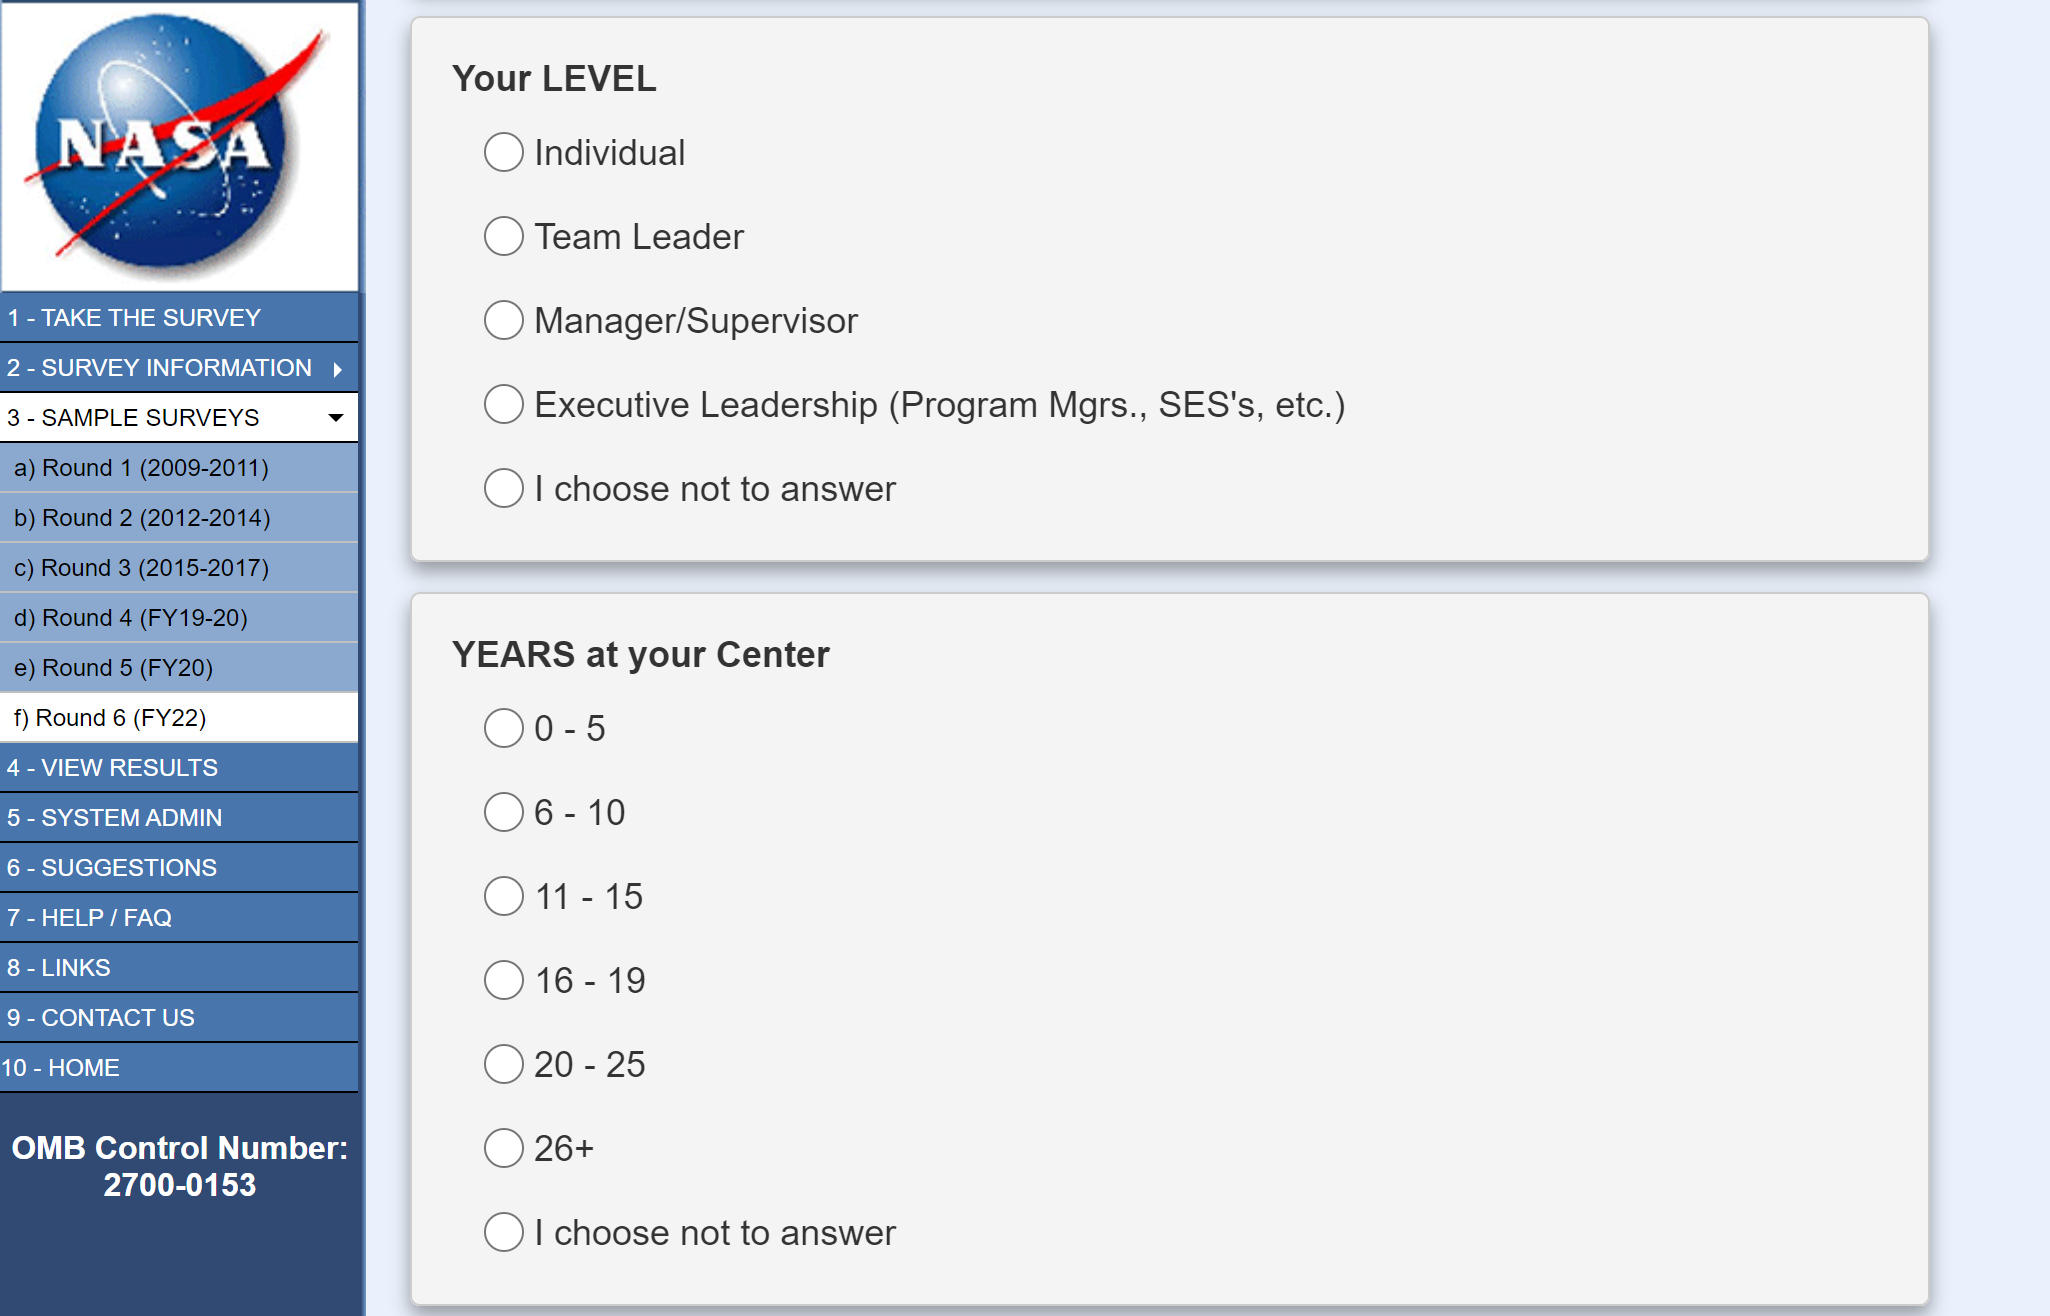The image size is (2050, 1316).
Task: Collapse the Sample Surveys dropdown arrow
Action: 336,418
